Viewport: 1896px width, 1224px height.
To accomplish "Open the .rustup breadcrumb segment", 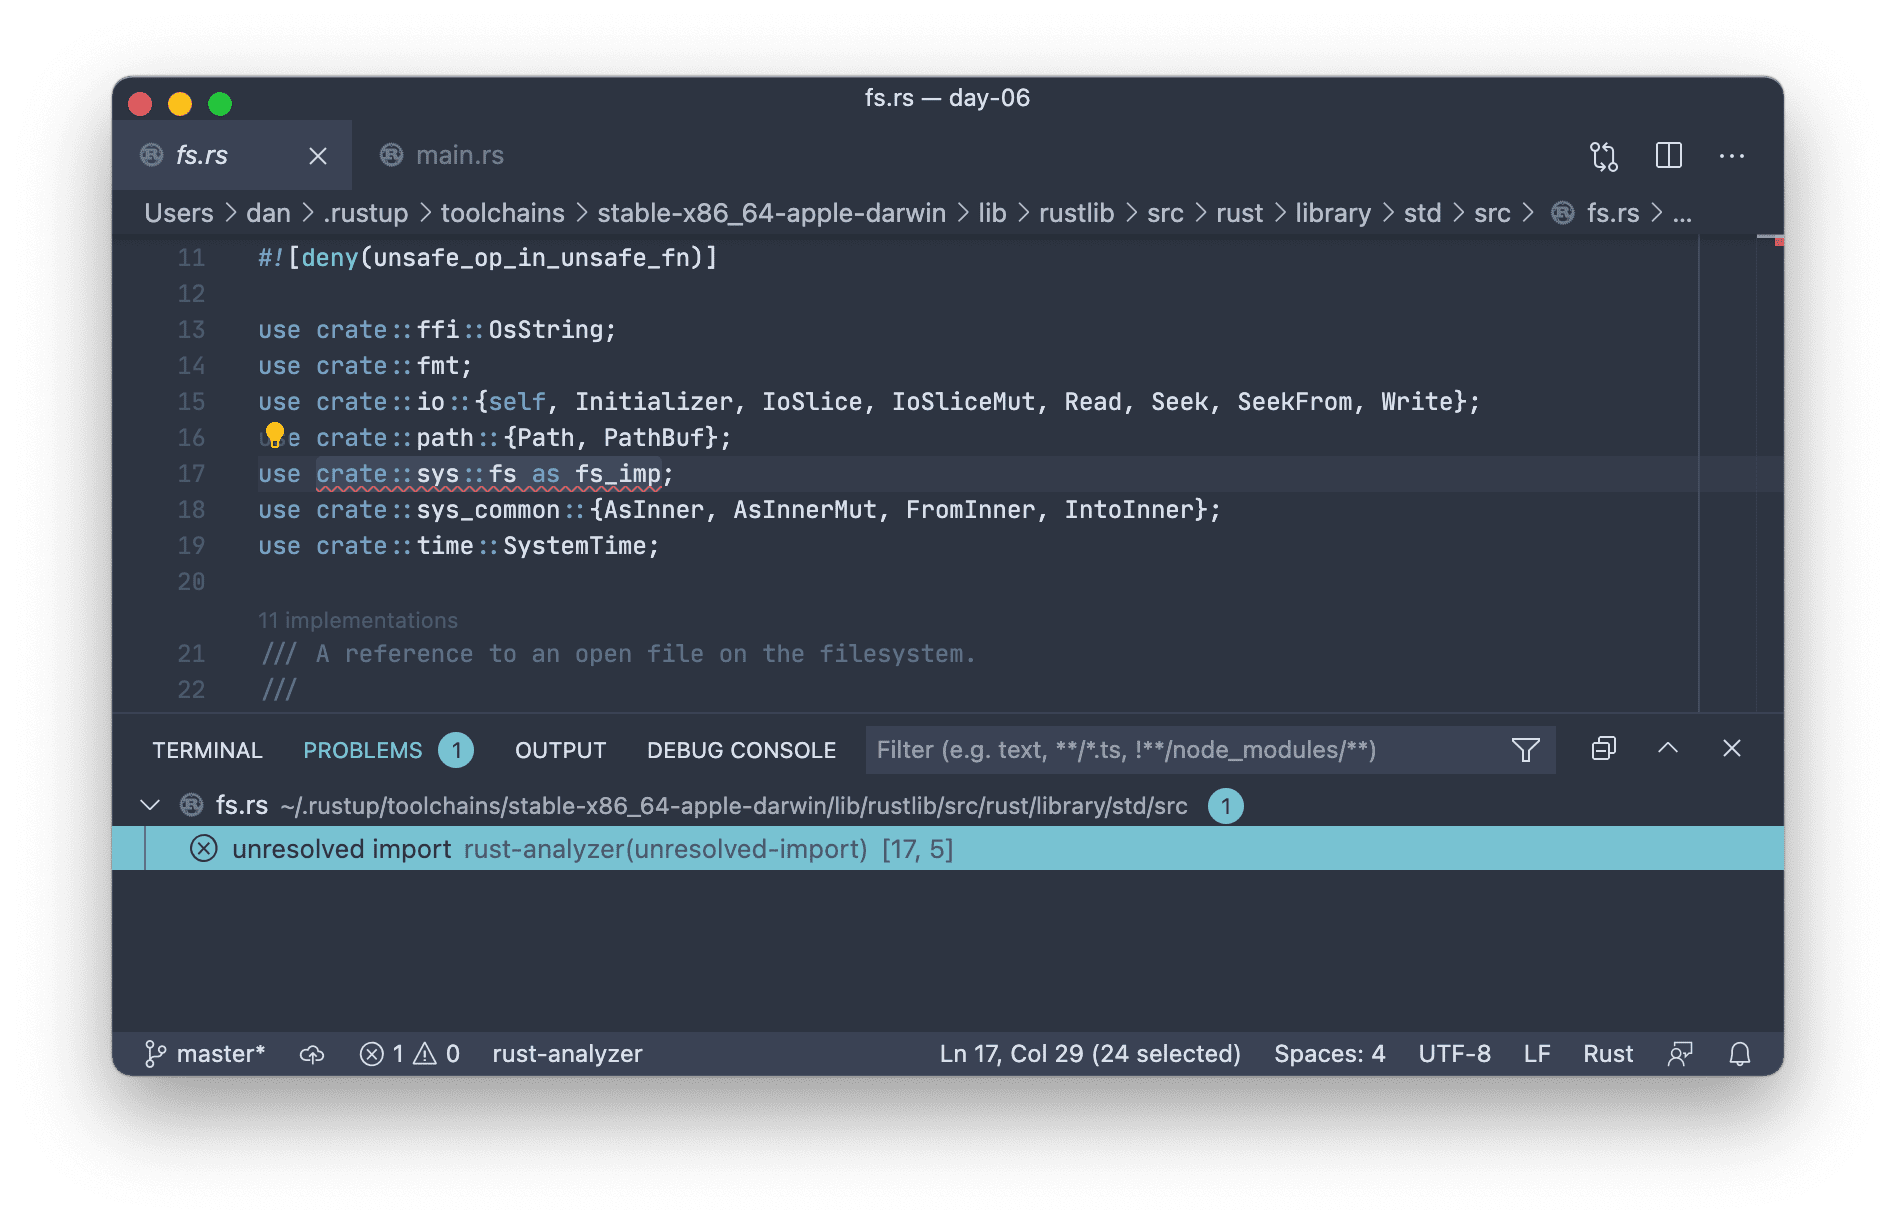I will [x=365, y=213].
